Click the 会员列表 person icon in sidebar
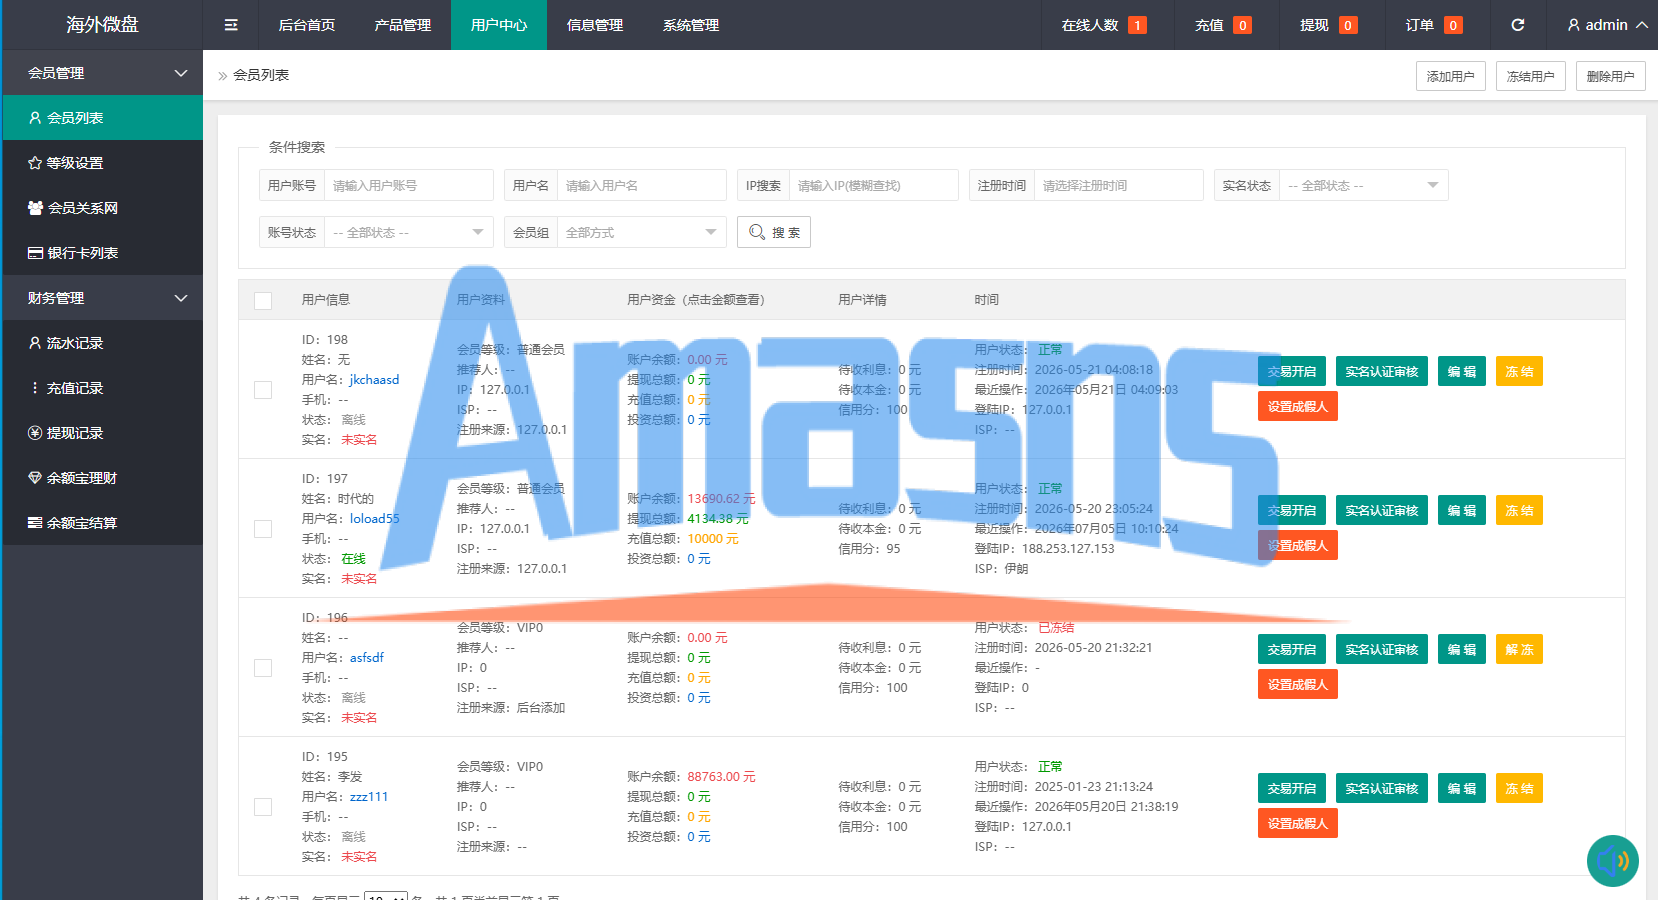 pos(35,118)
